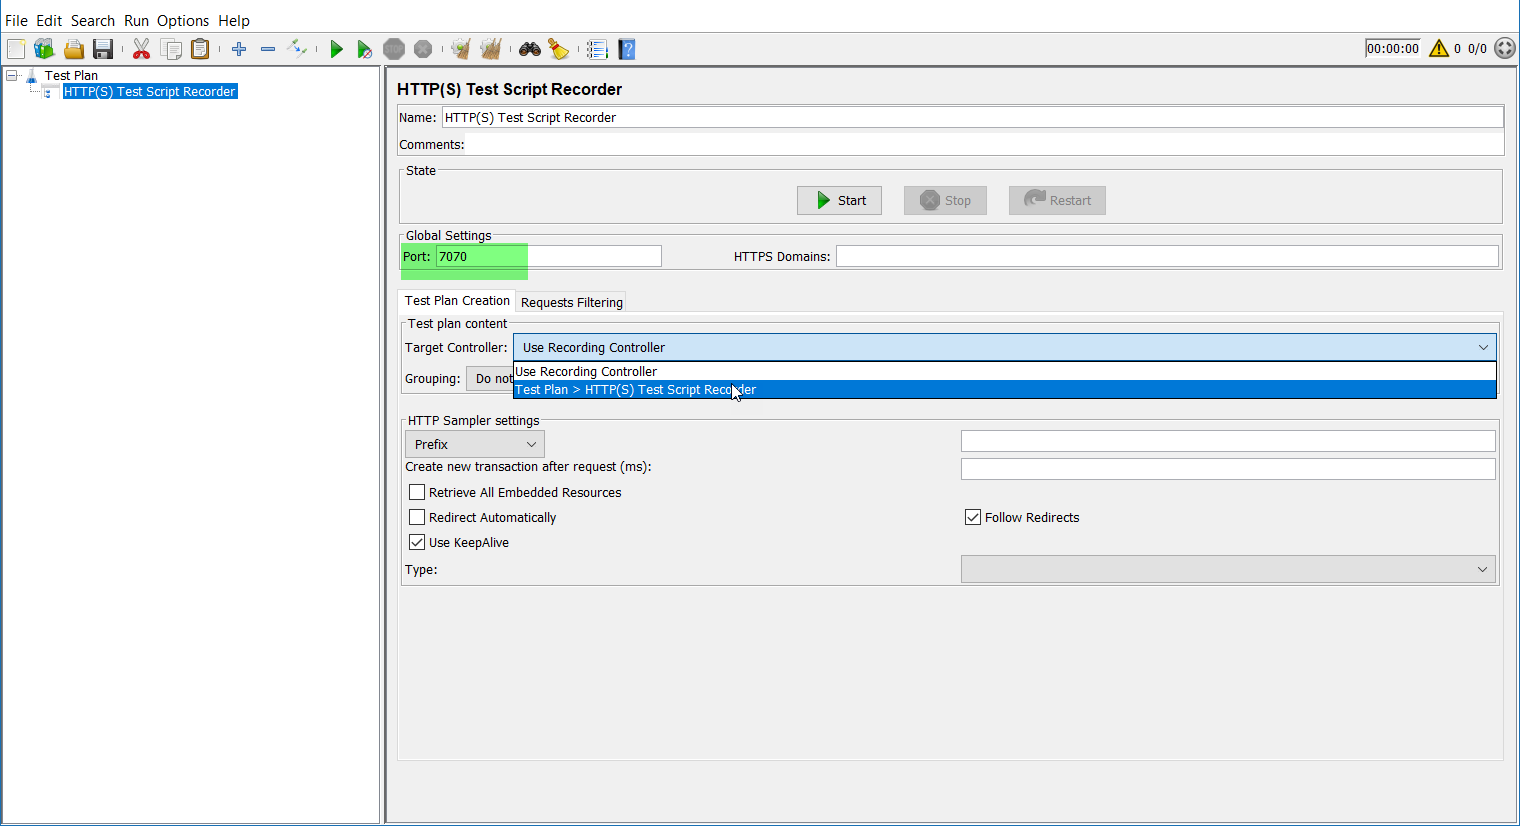The width and height of the screenshot is (1520, 826).
Task: Click the remote engines status icon
Action: 1505,48
